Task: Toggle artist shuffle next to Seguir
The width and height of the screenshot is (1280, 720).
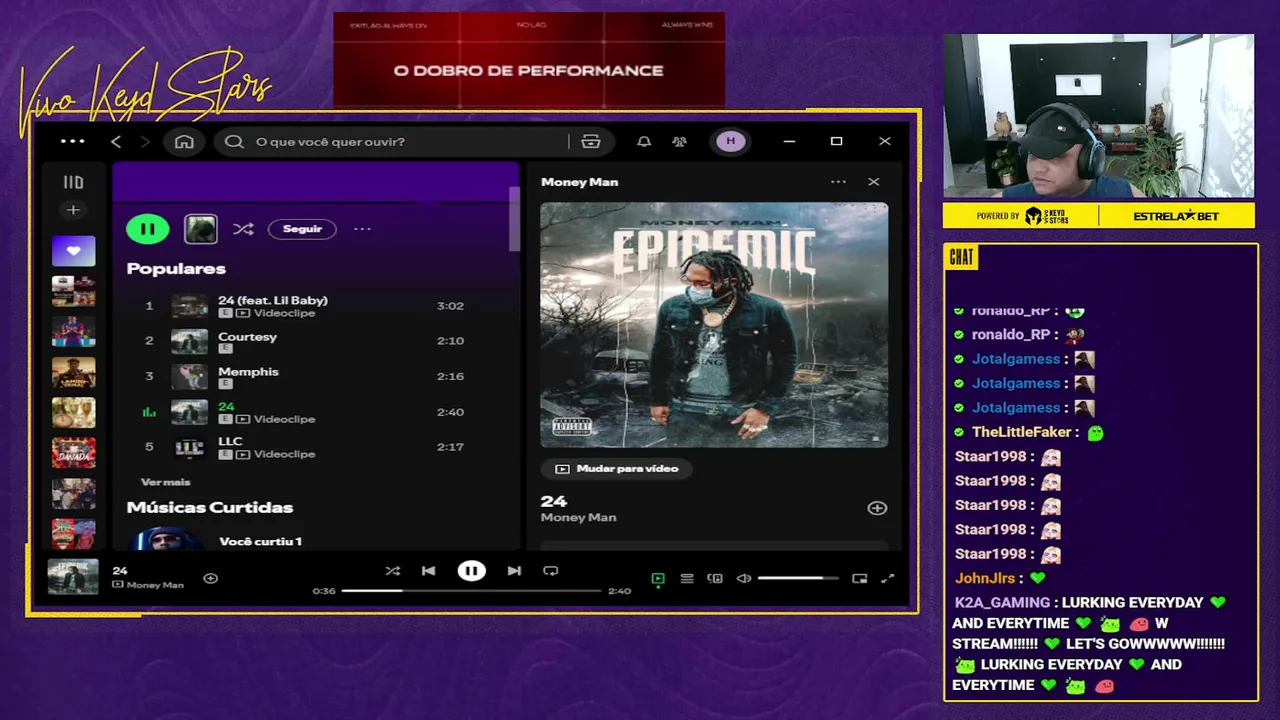Action: tap(243, 229)
